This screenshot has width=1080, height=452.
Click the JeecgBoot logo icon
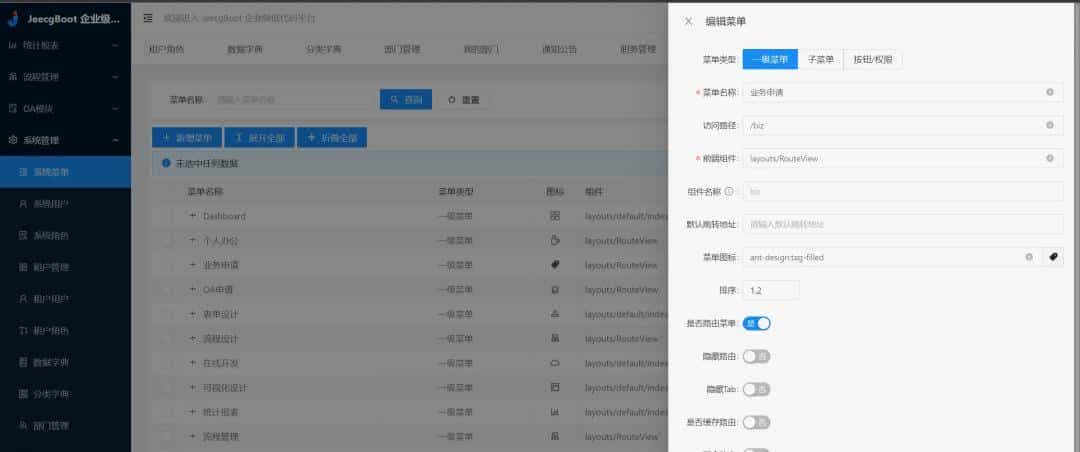pos(13,19)
